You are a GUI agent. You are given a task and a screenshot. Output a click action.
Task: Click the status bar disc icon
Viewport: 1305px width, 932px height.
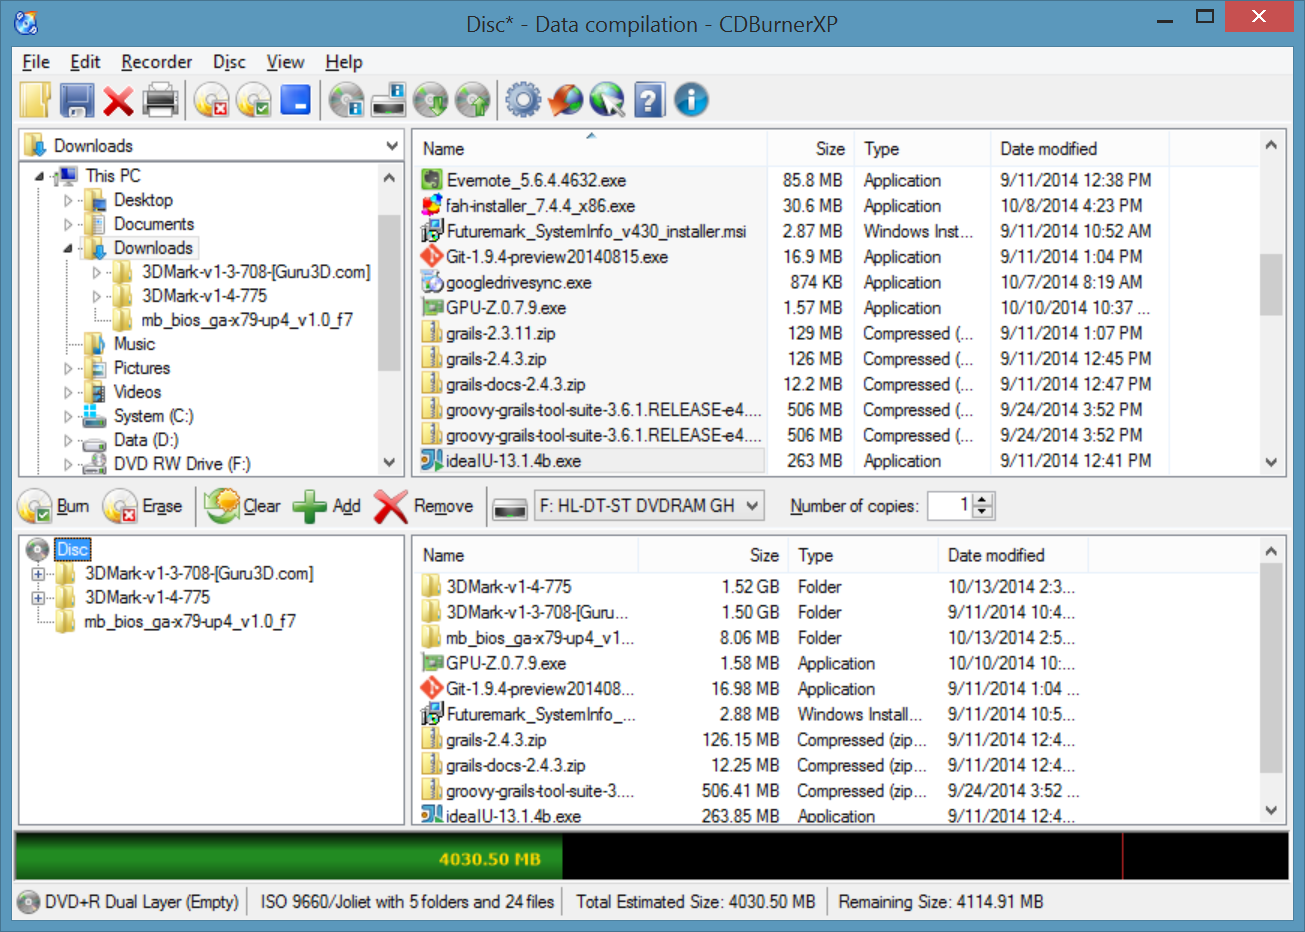point(29,902)
